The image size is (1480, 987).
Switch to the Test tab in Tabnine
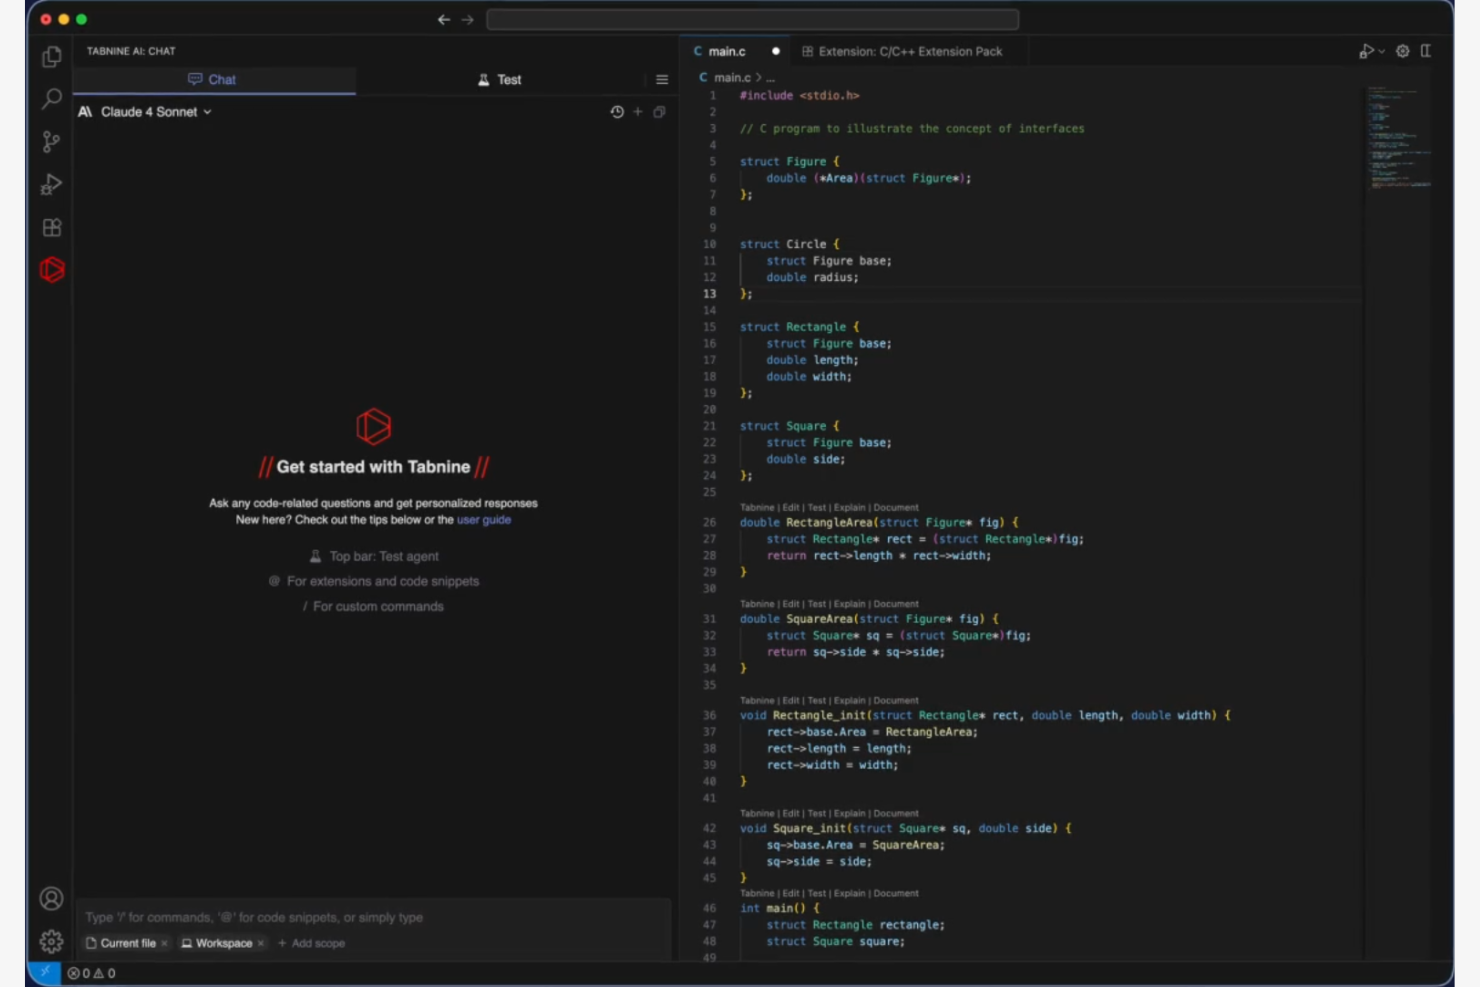click(500, 79)
